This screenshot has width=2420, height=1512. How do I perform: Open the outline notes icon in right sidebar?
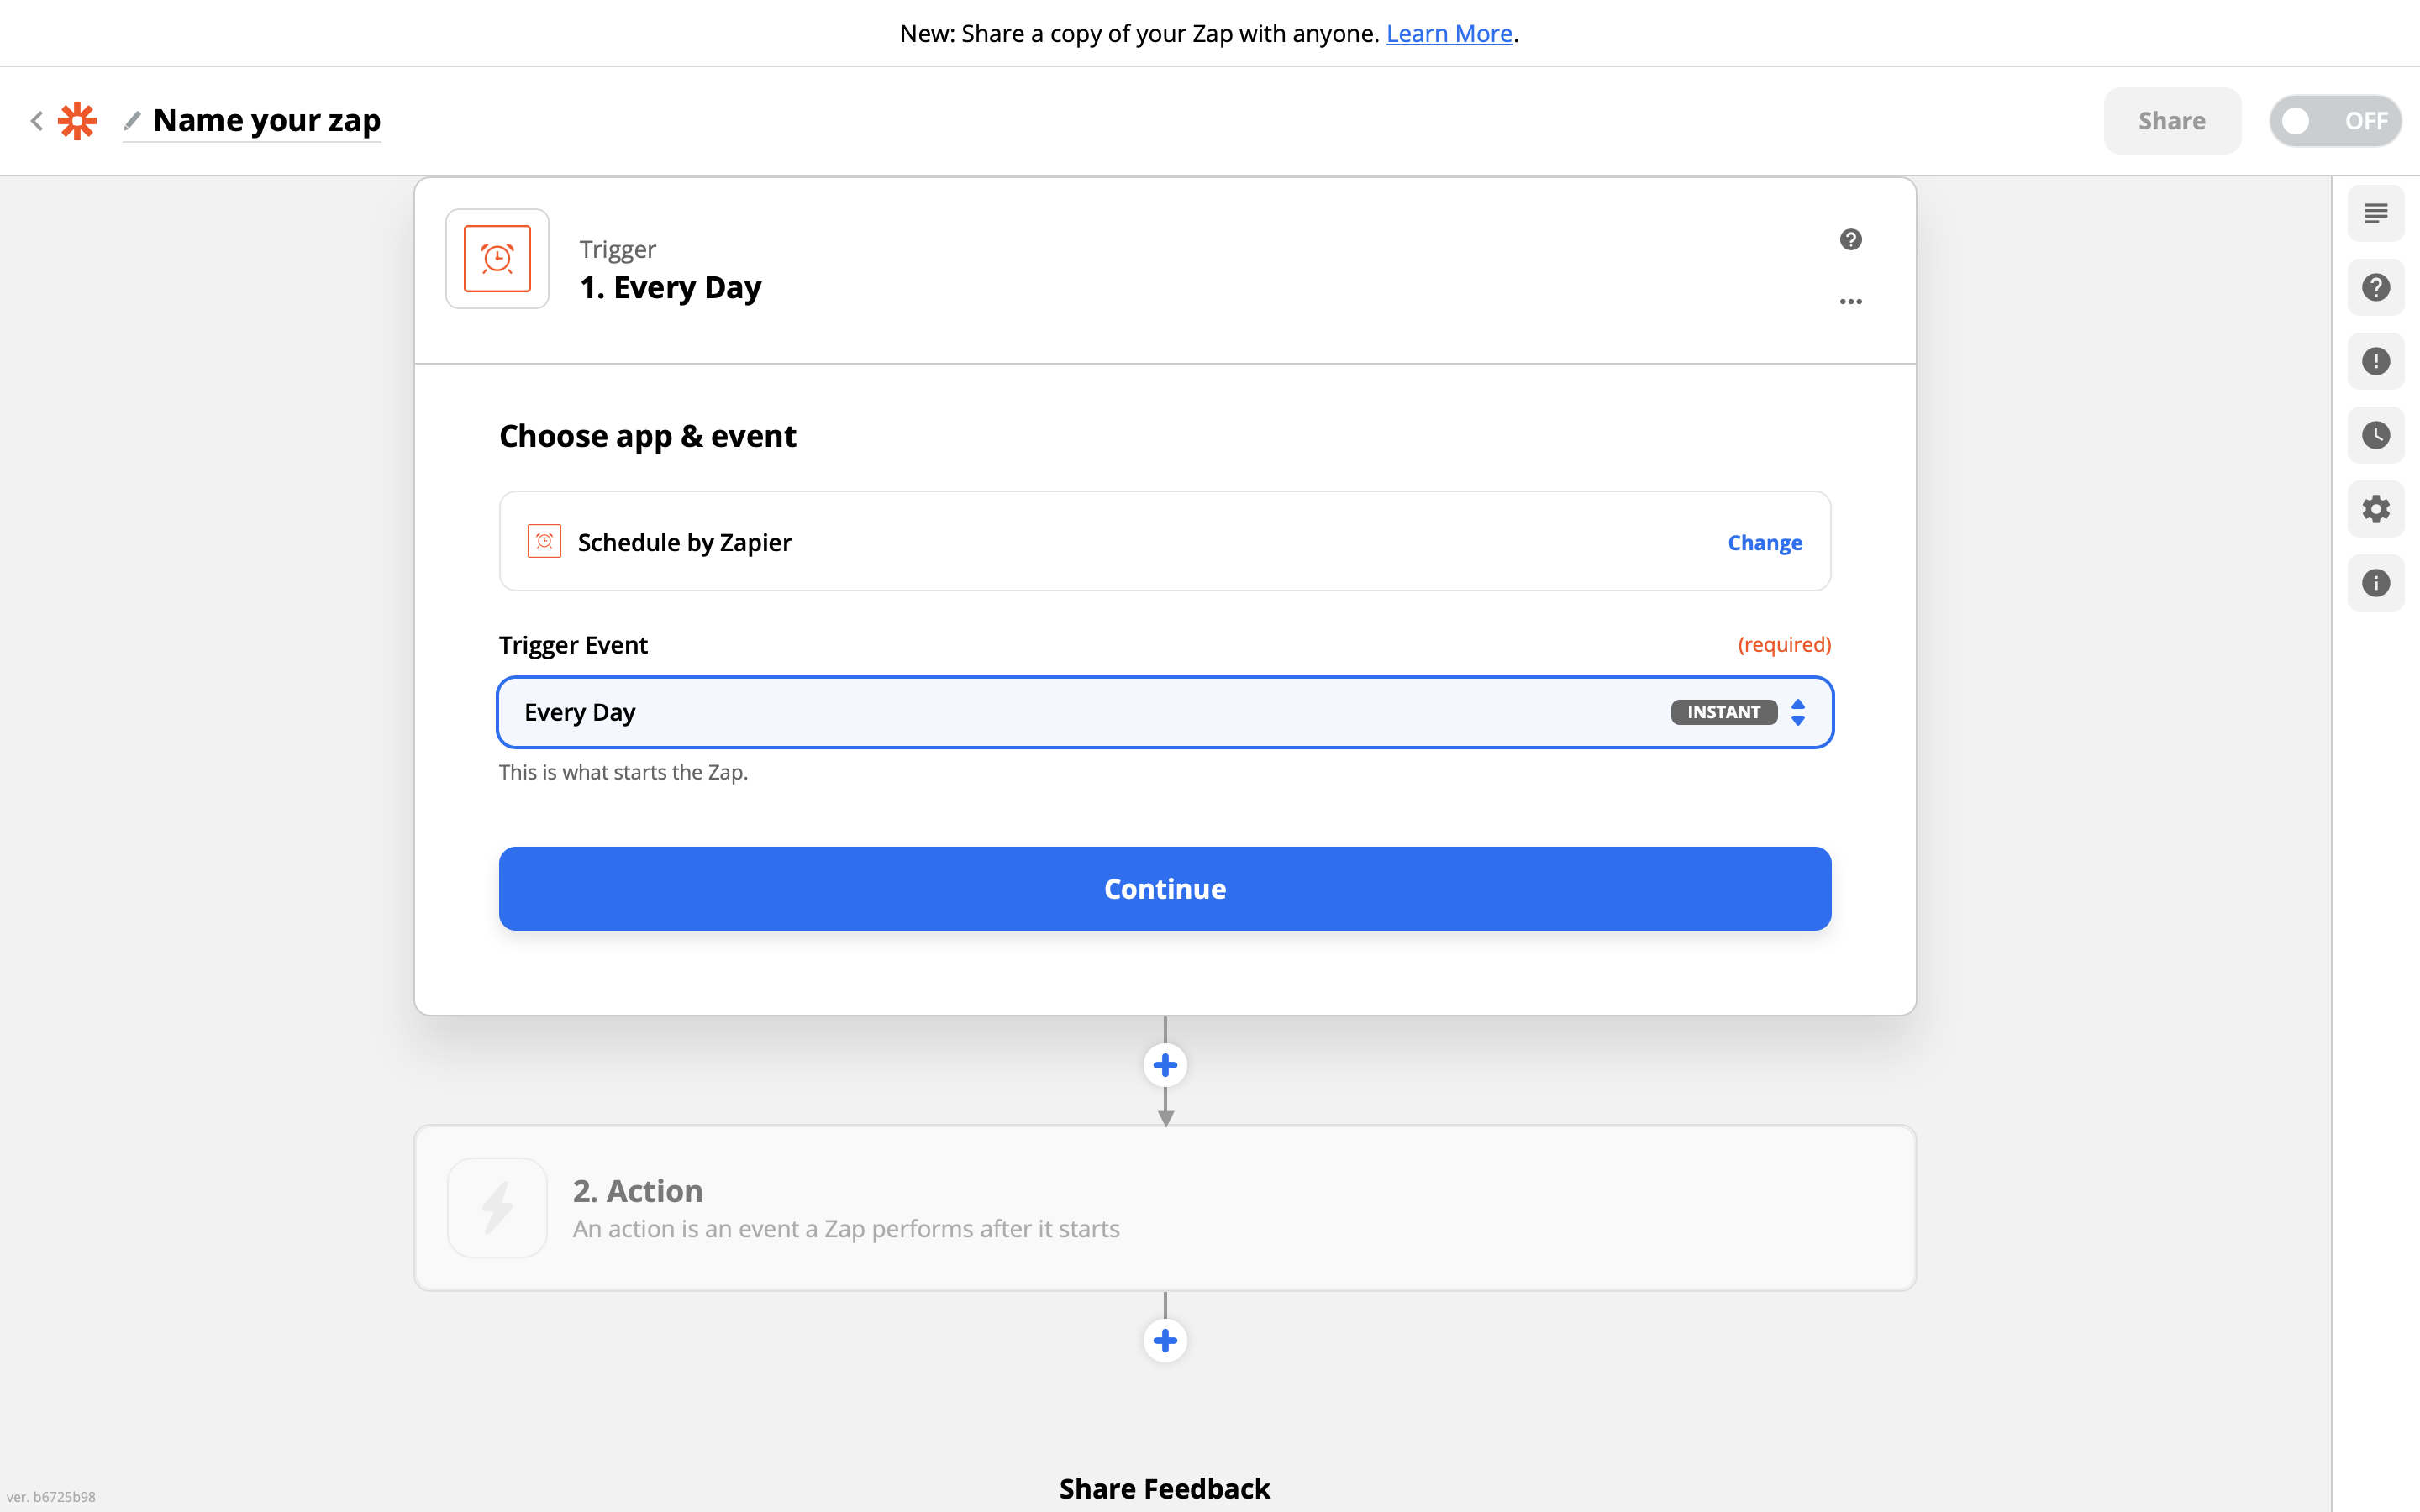[2375, 214]
